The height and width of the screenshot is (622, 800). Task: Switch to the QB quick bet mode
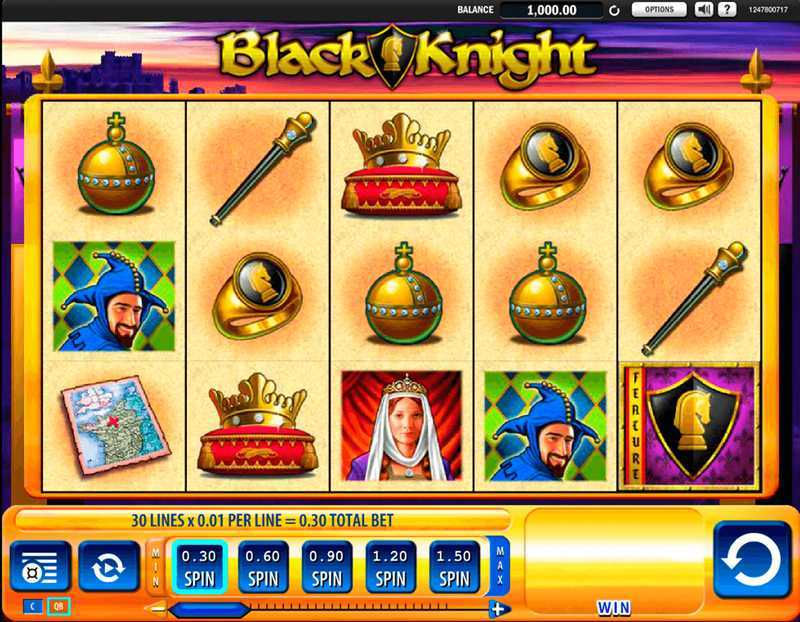tap(59, 607)
